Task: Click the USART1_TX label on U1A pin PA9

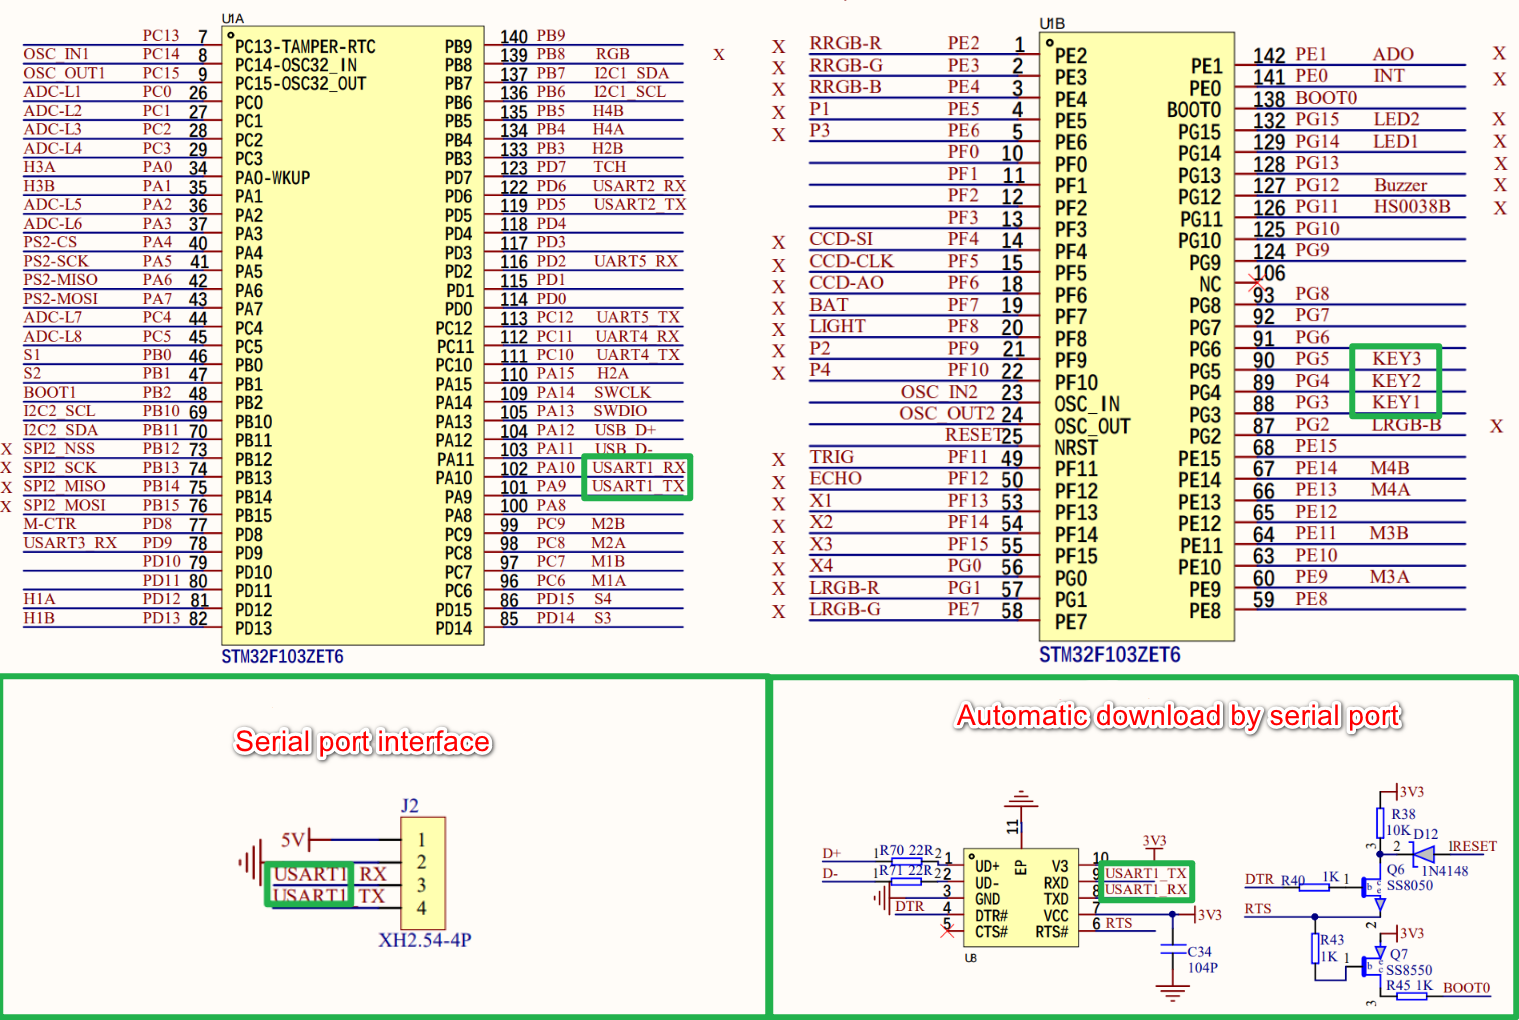Action: click(638, 486)
